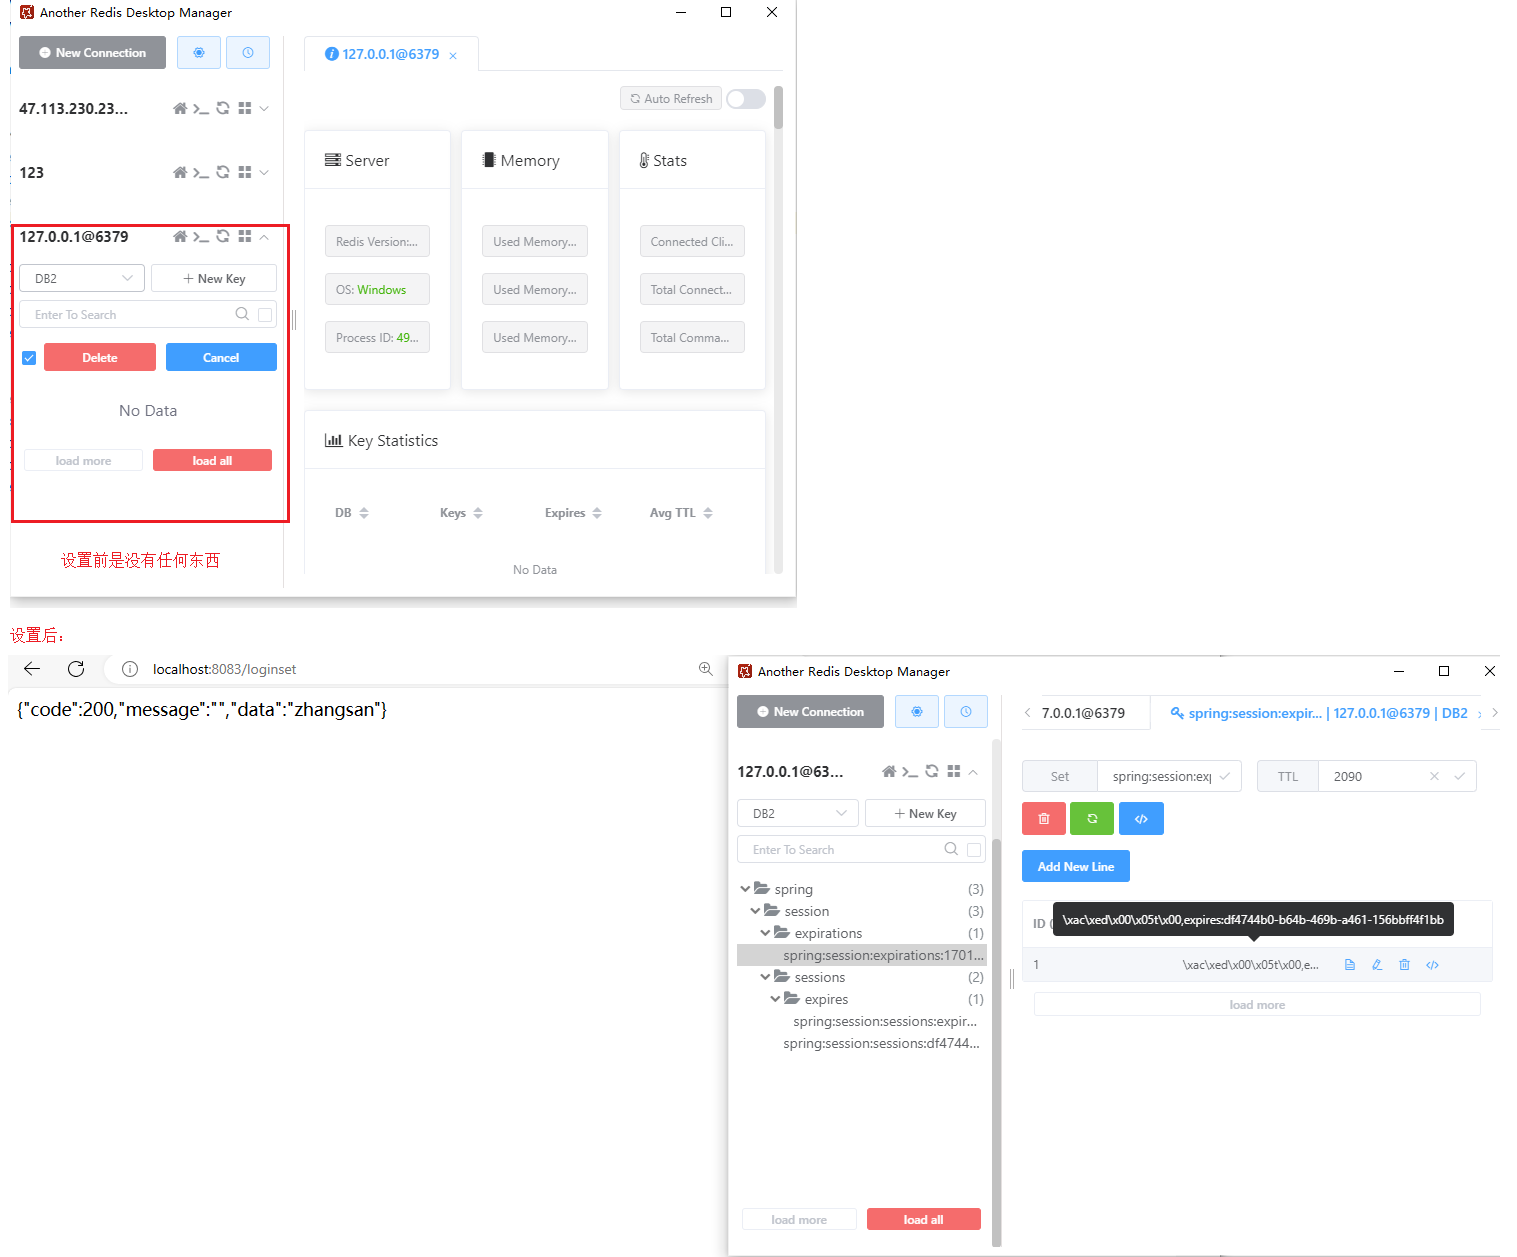The height and width of the screenshot is (1257, 1517).
Task: Reload the browser page at localhost:8083
Action: point(76,669)
